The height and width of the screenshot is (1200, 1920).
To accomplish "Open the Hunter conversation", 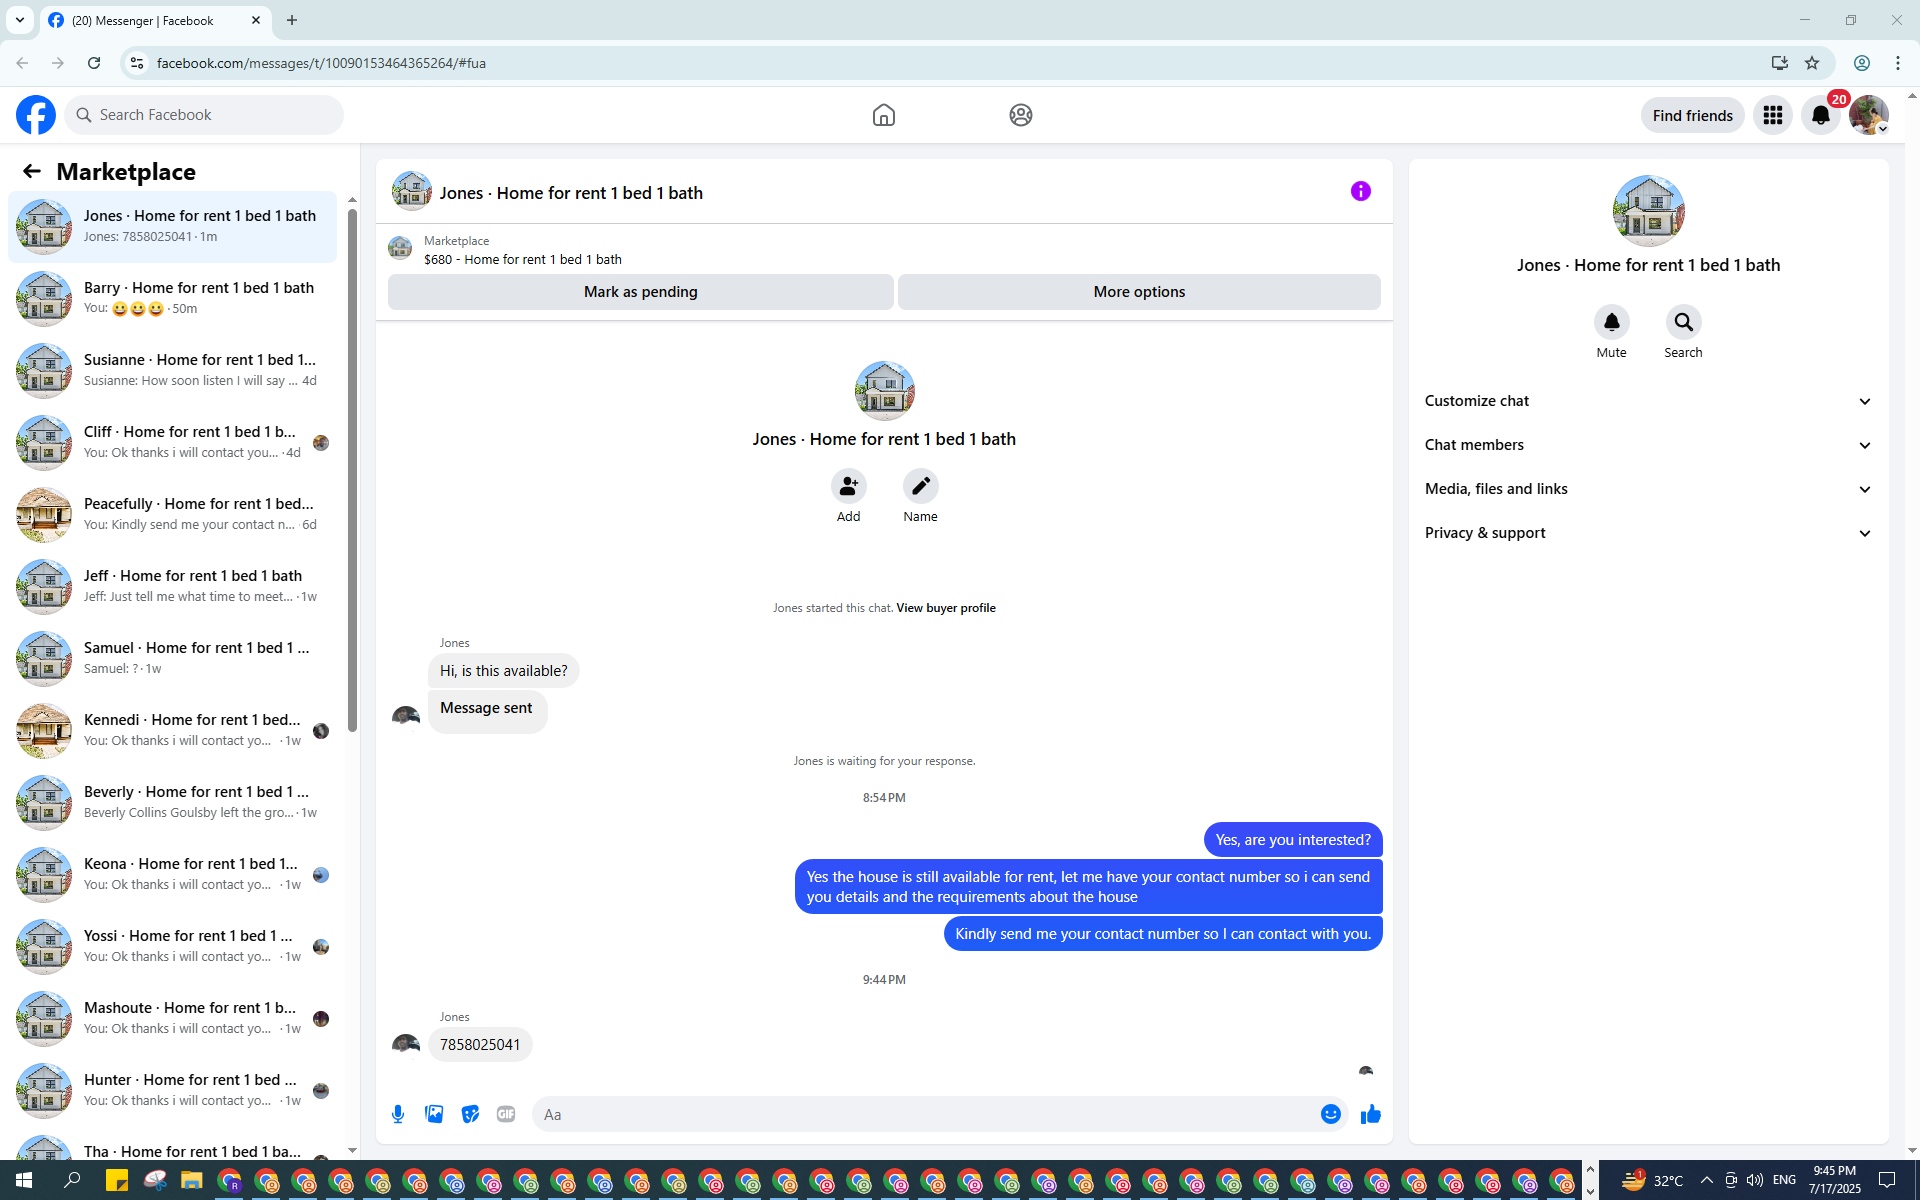I will pyautogui.click(x=173, y=1091).
